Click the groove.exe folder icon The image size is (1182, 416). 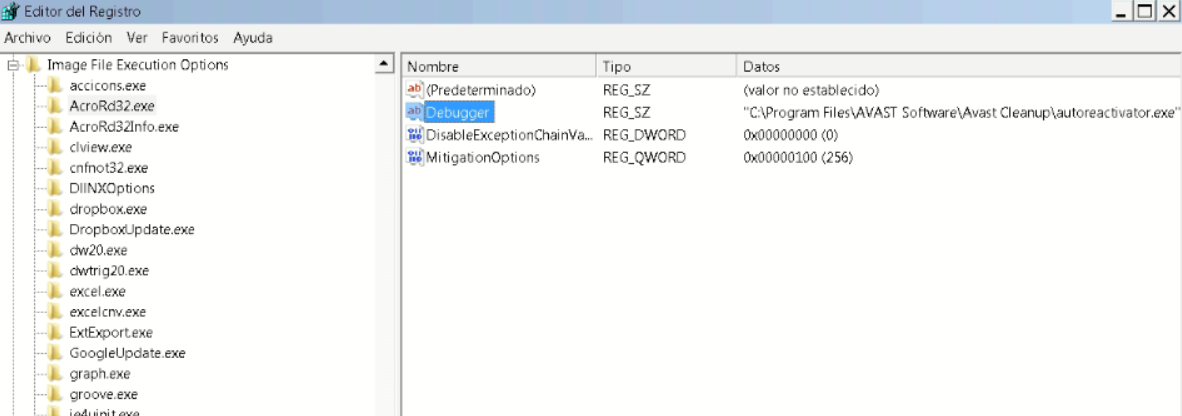coord(55,394)
